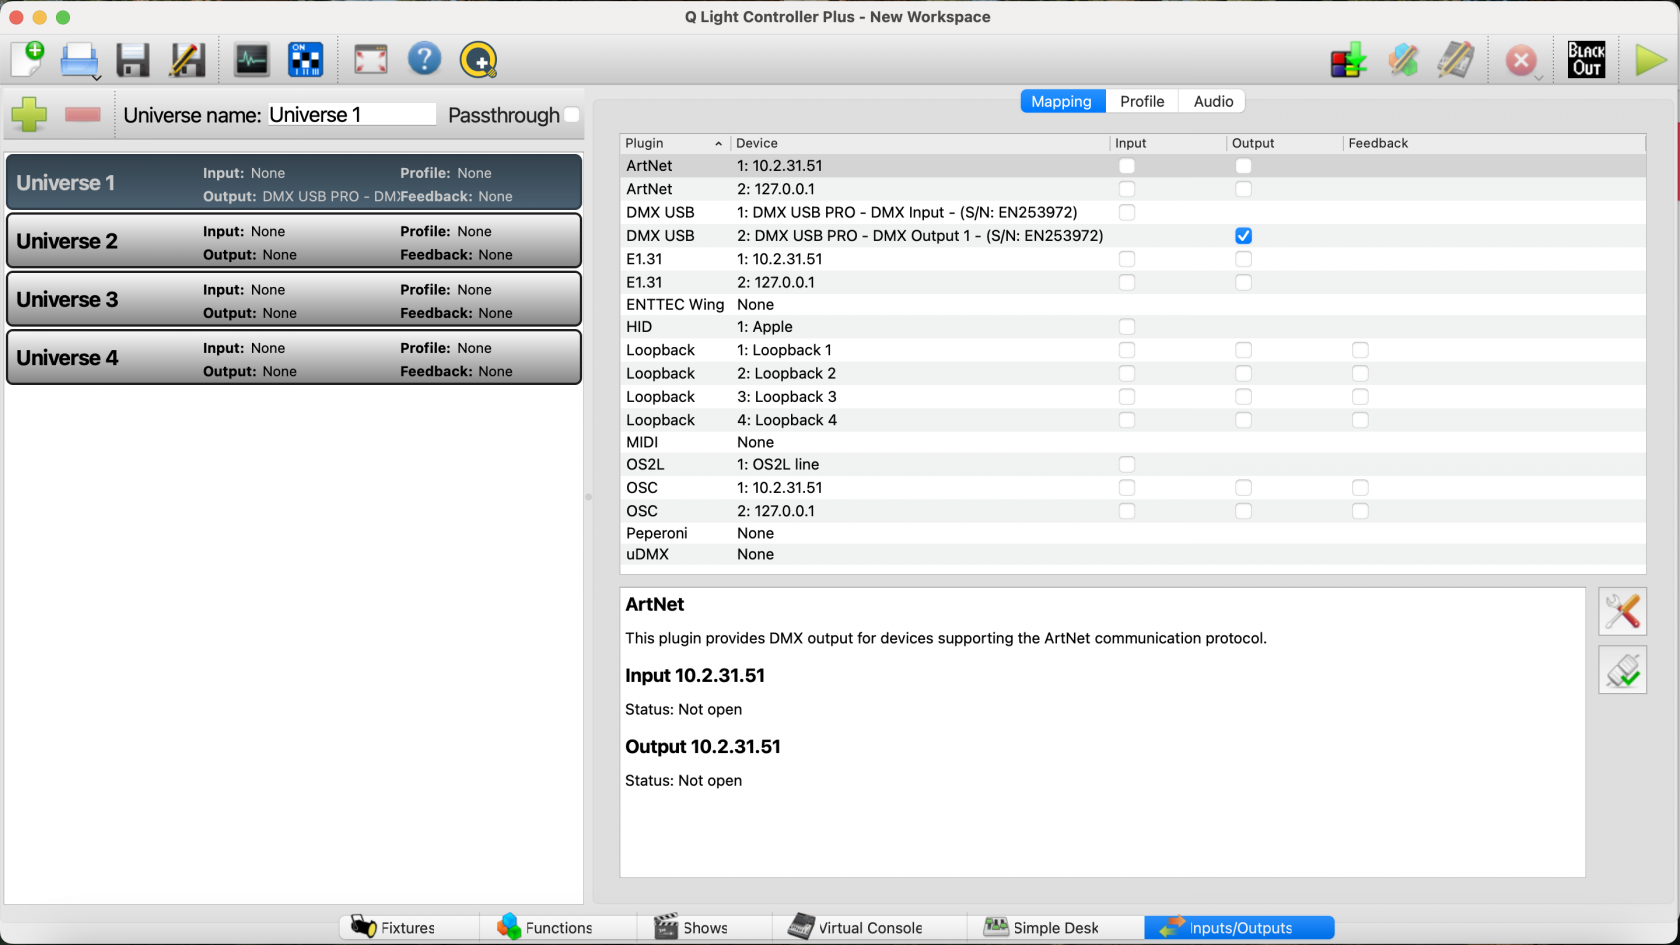Switch to the Profile tab
The image size is (1680, 945).
coord(1141,101)
